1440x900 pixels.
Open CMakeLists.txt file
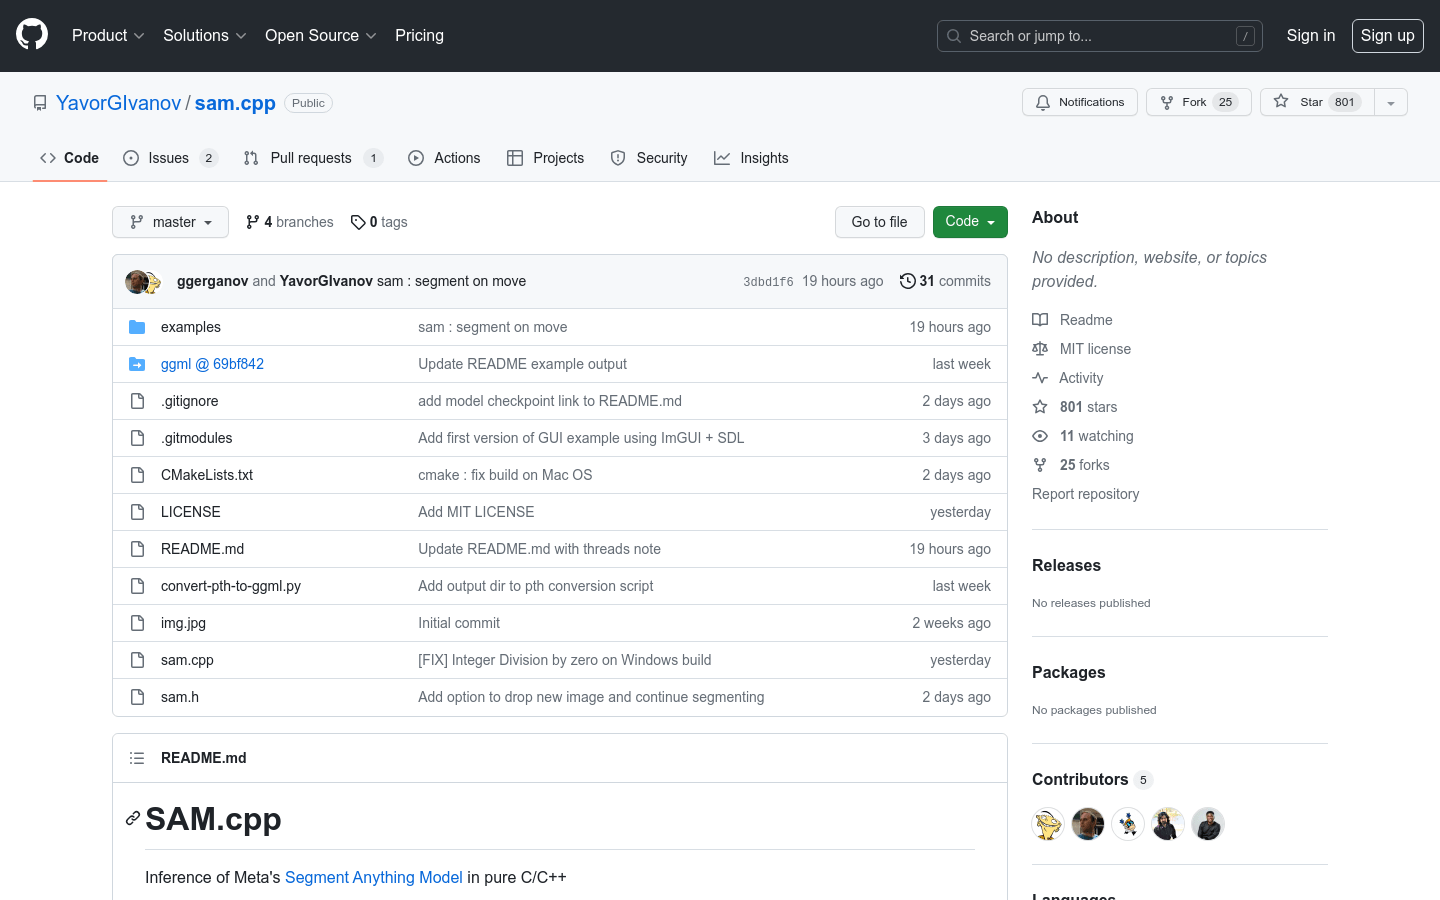coord(207,475)
